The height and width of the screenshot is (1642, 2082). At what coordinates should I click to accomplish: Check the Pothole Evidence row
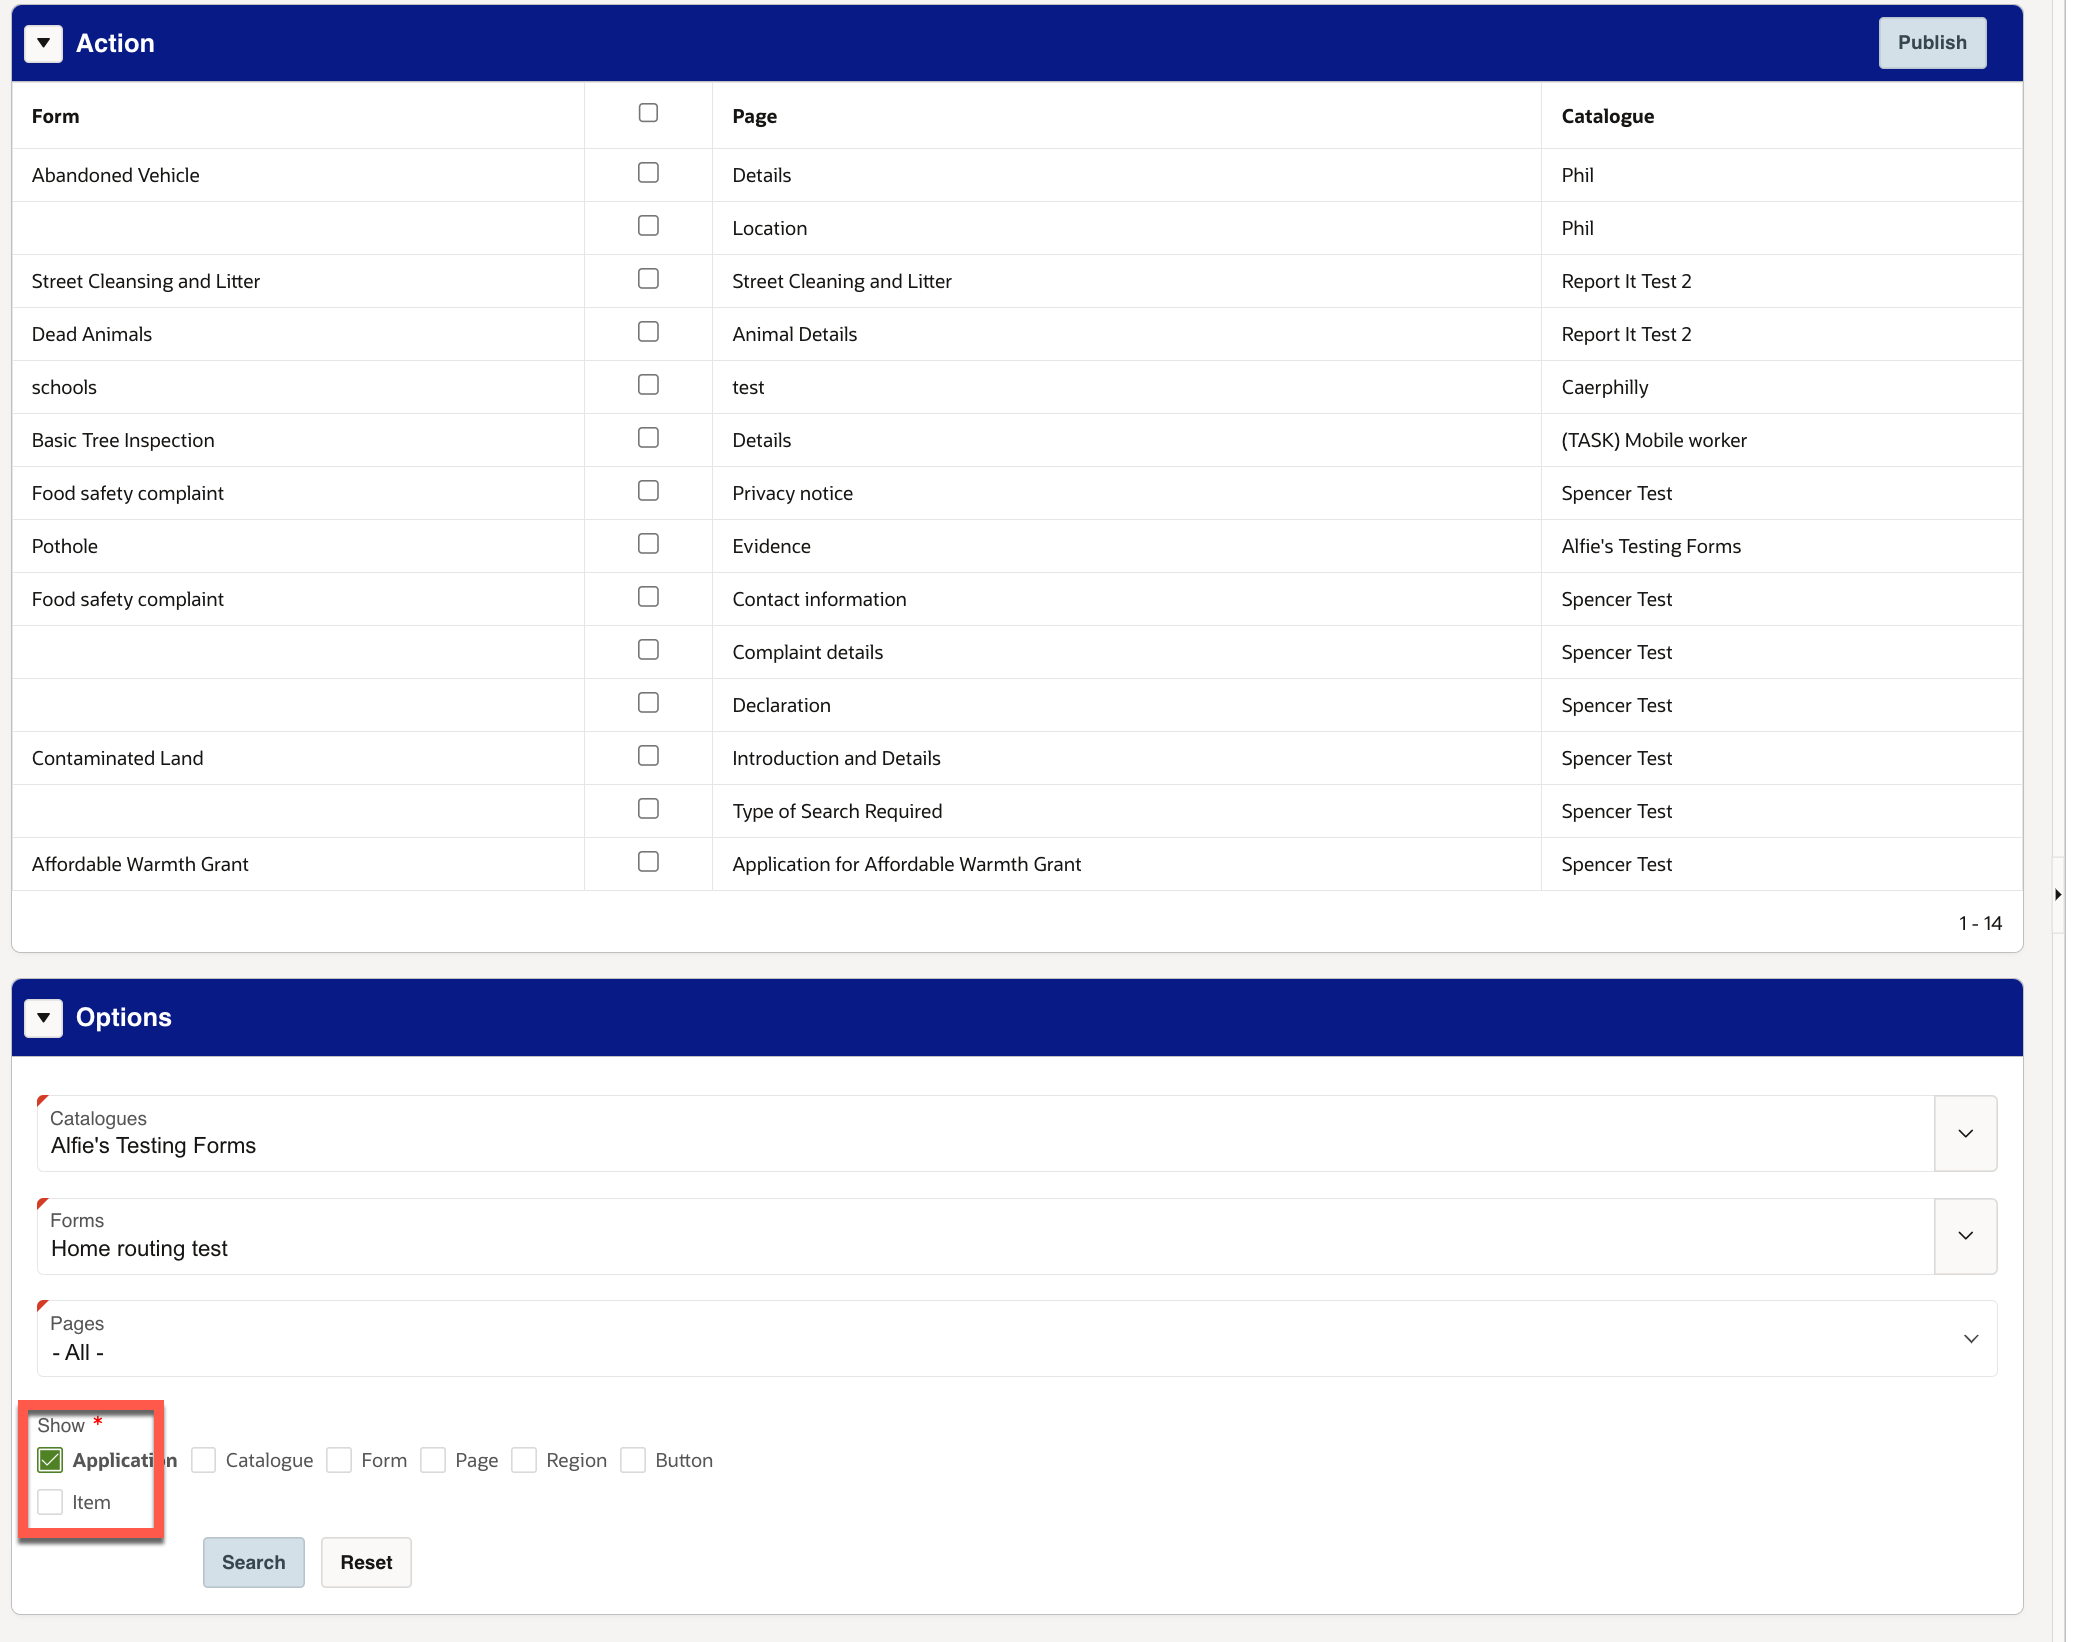click(648, 544)
